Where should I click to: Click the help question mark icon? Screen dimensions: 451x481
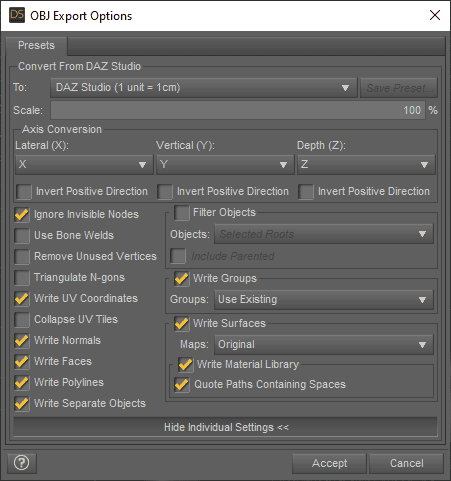coord(22,463)
